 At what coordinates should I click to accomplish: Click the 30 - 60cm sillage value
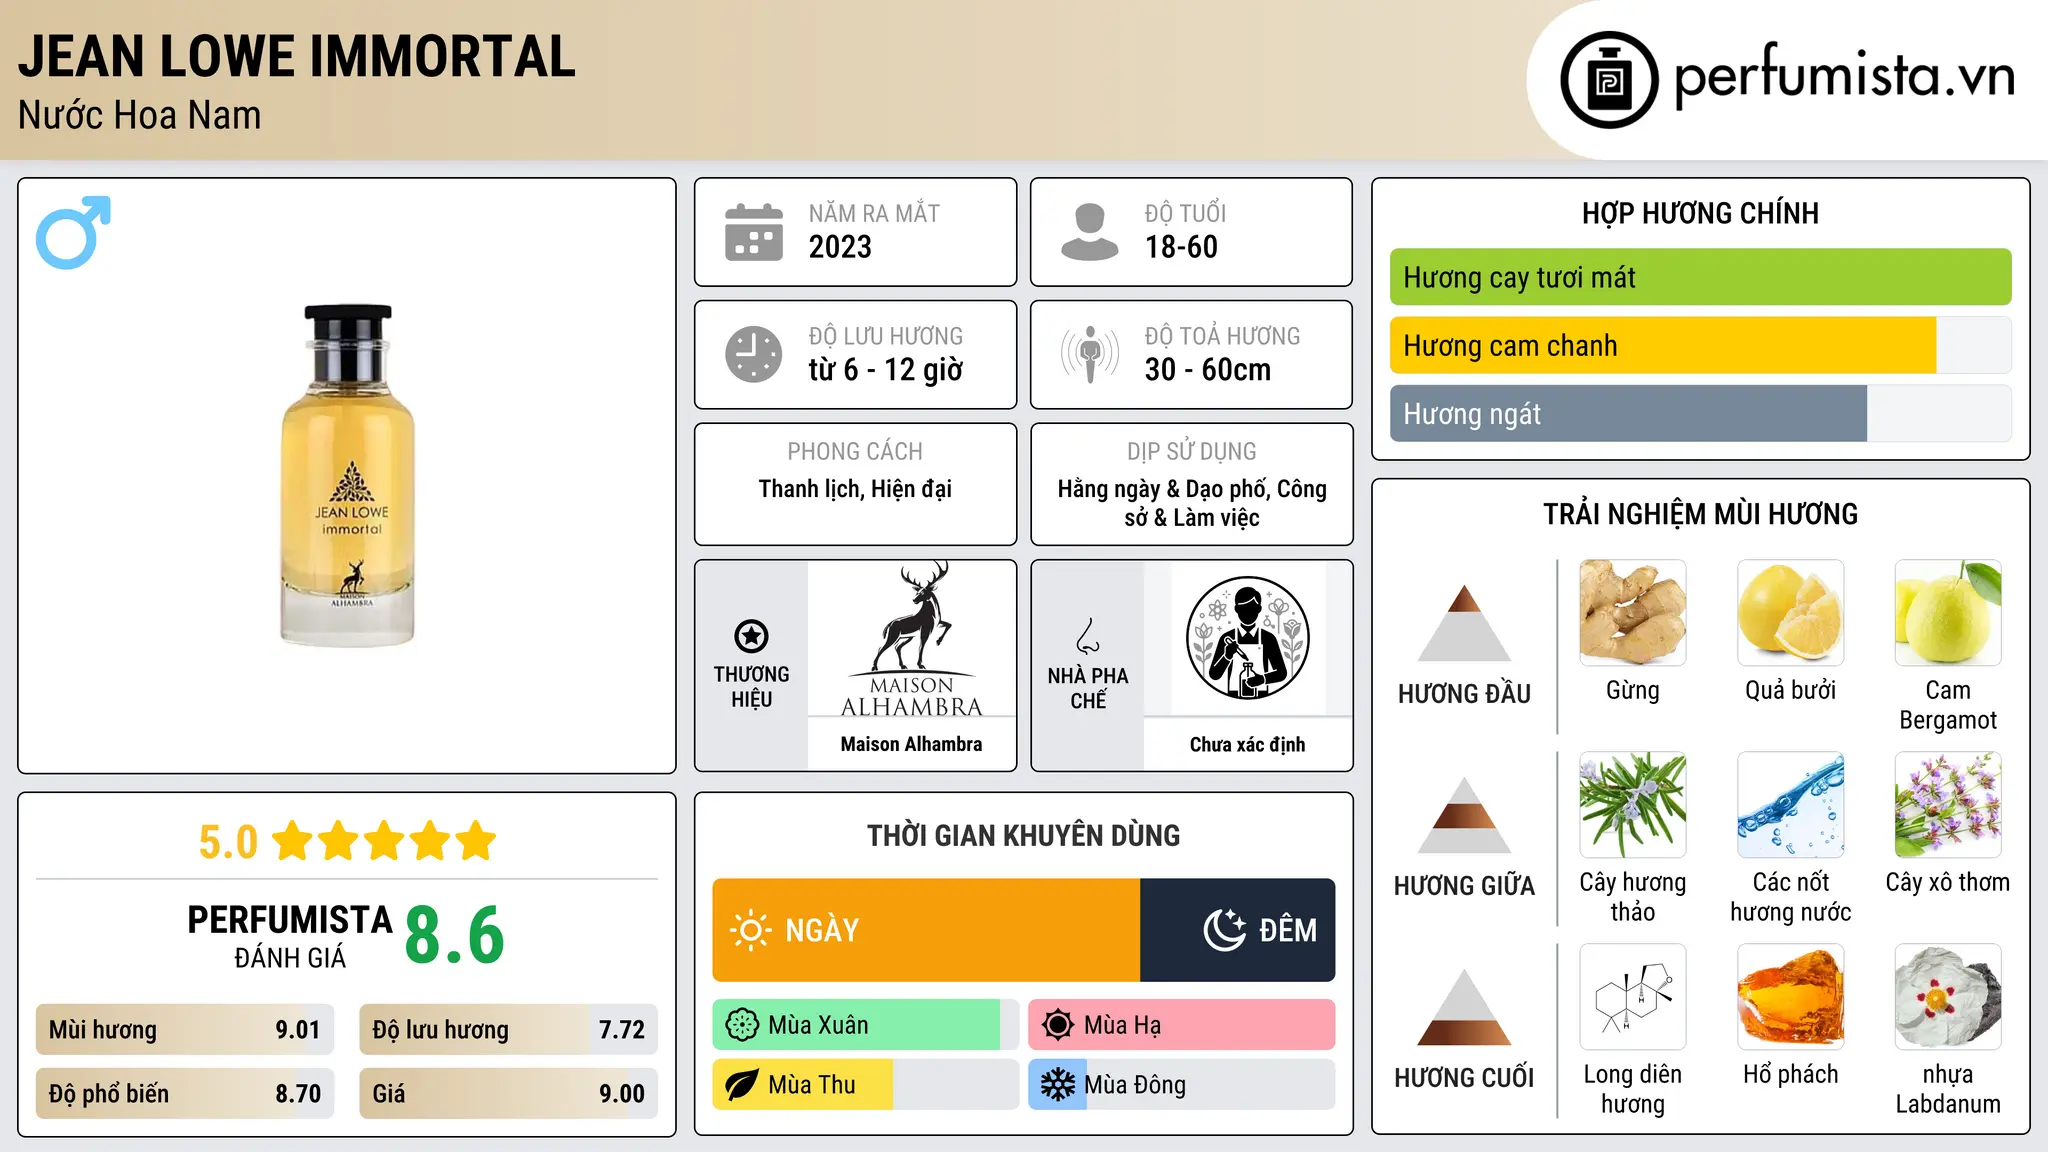[1208, 370]
